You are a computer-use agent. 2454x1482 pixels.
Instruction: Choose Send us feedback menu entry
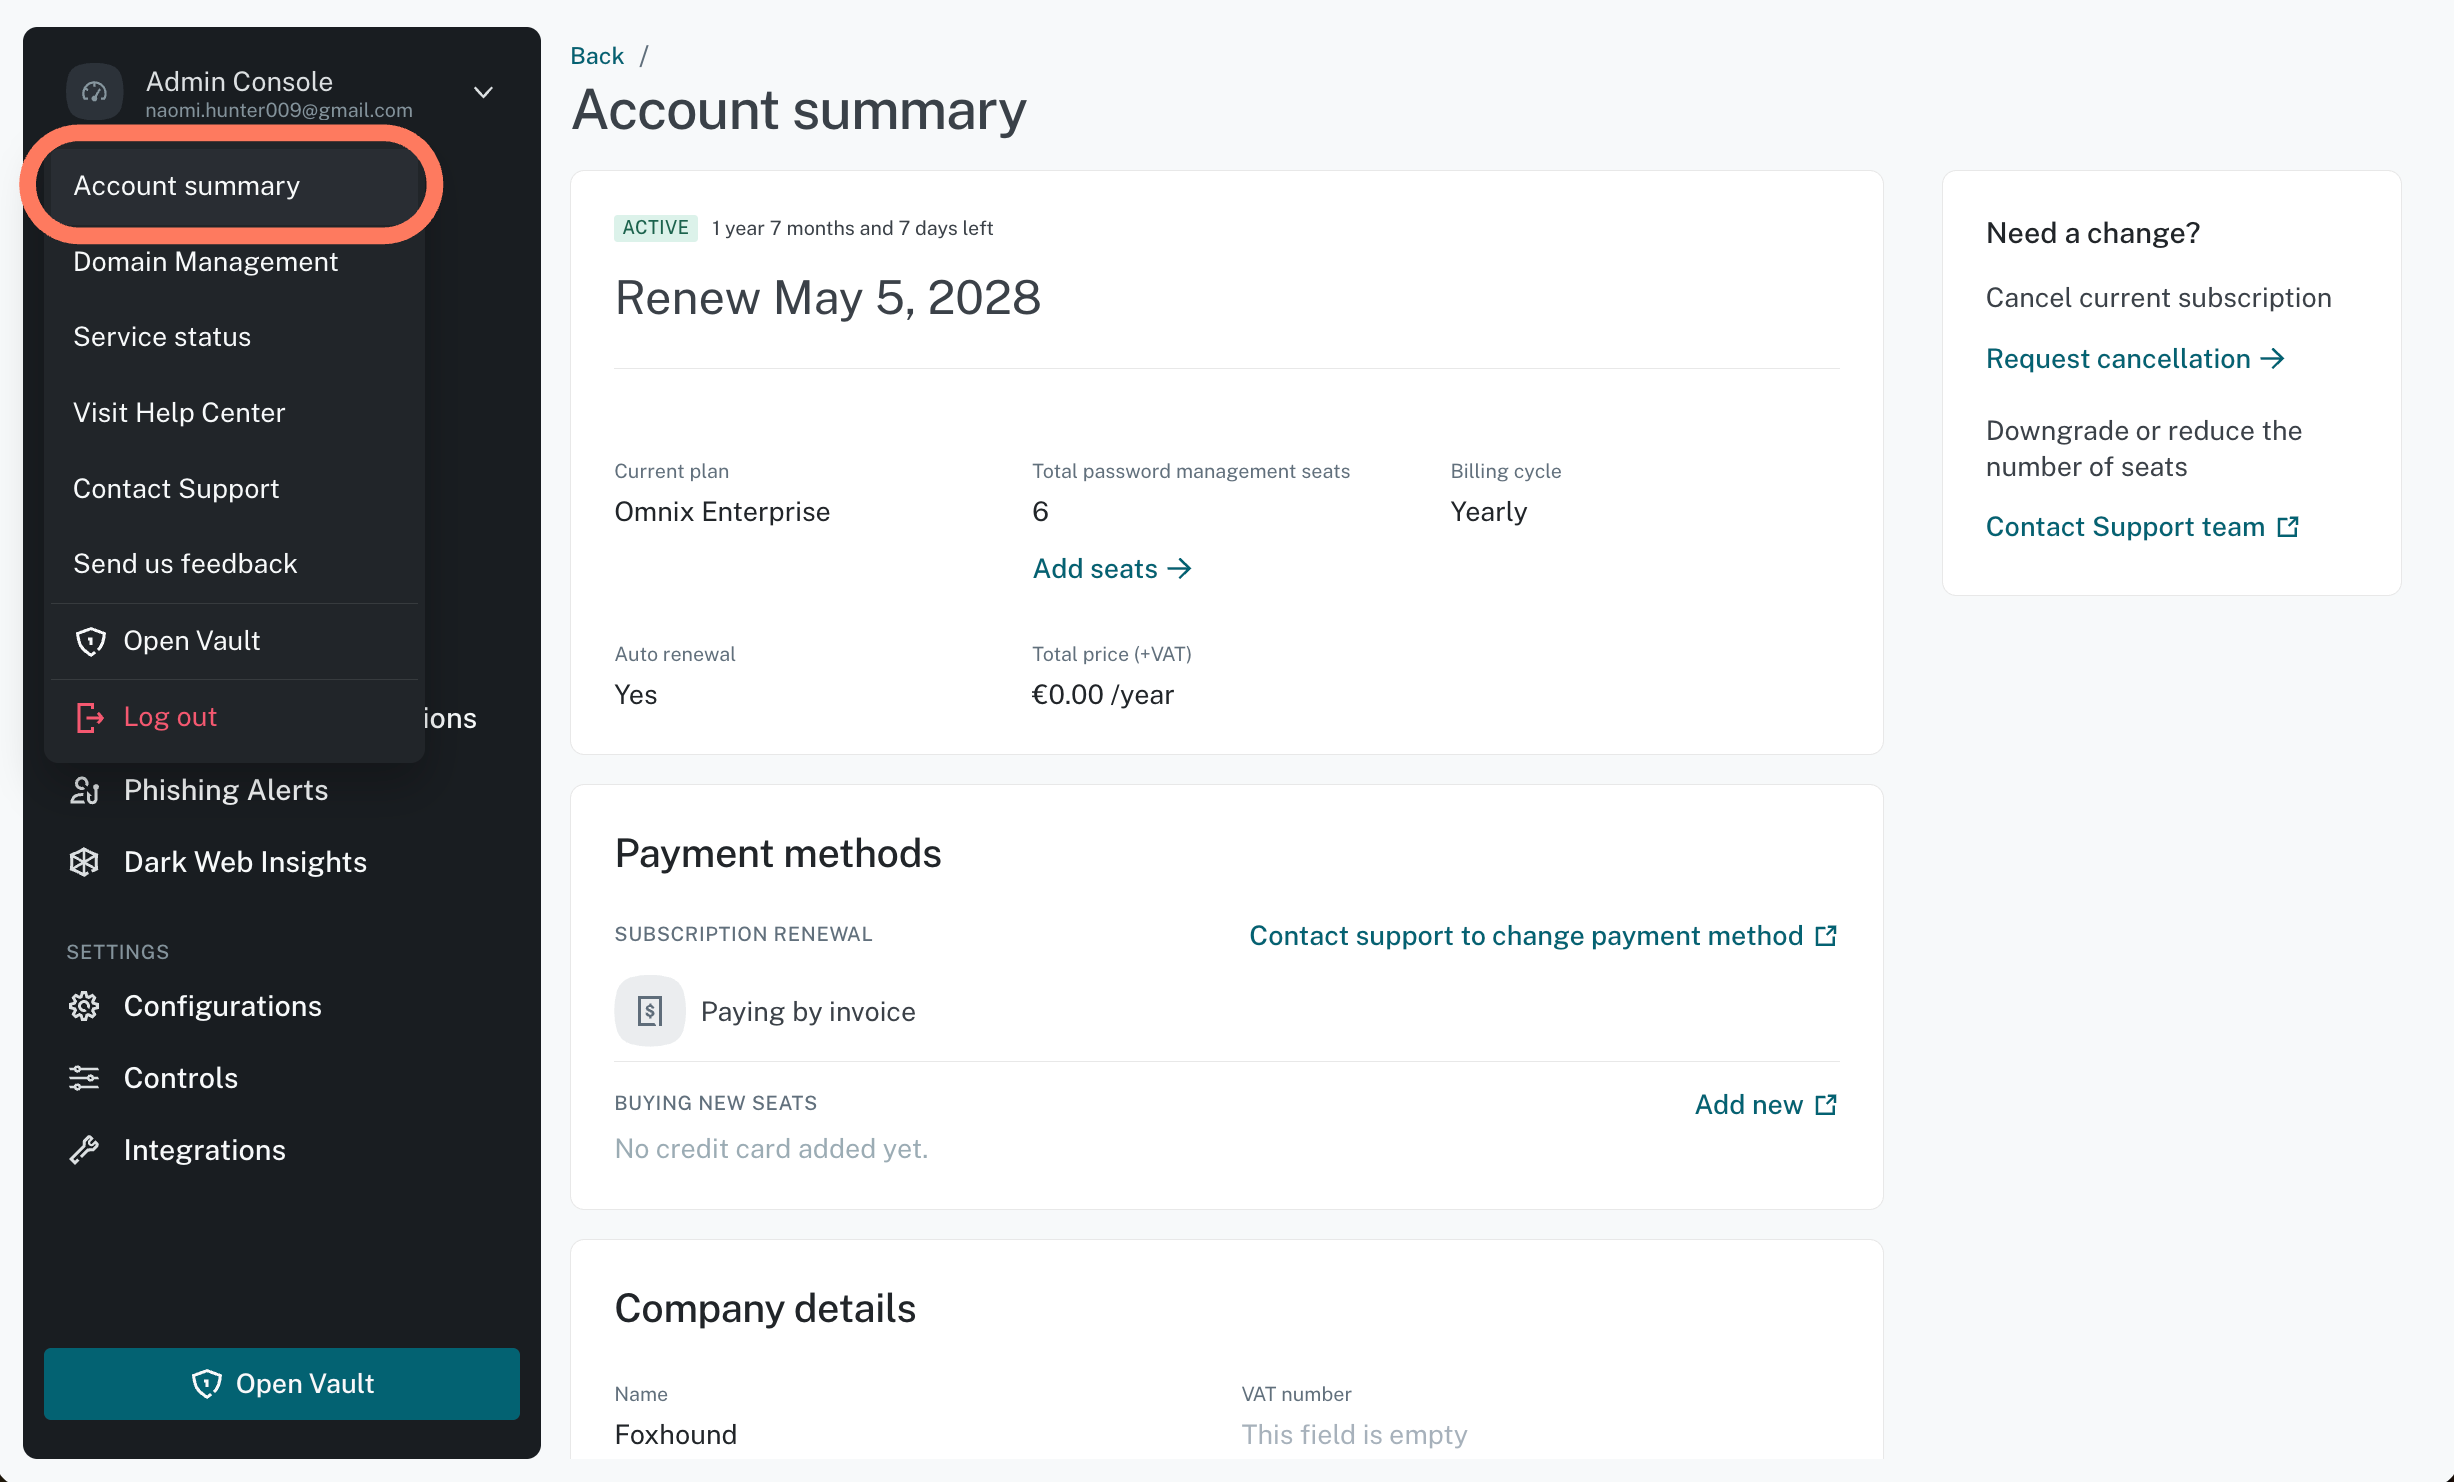234,564
